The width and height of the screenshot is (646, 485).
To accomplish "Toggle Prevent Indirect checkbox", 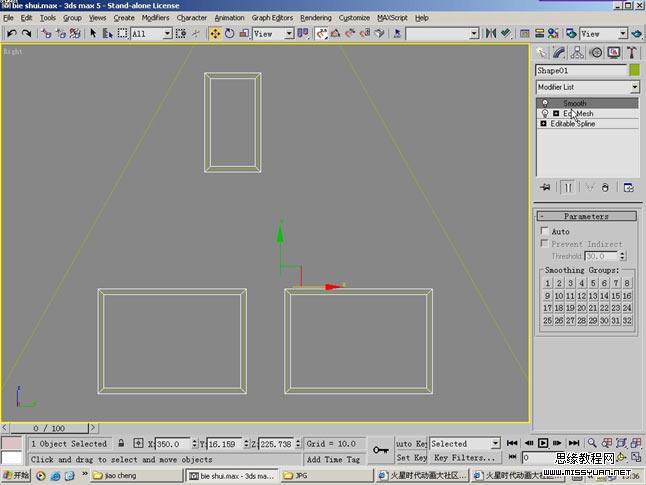I will click(545, 243).
